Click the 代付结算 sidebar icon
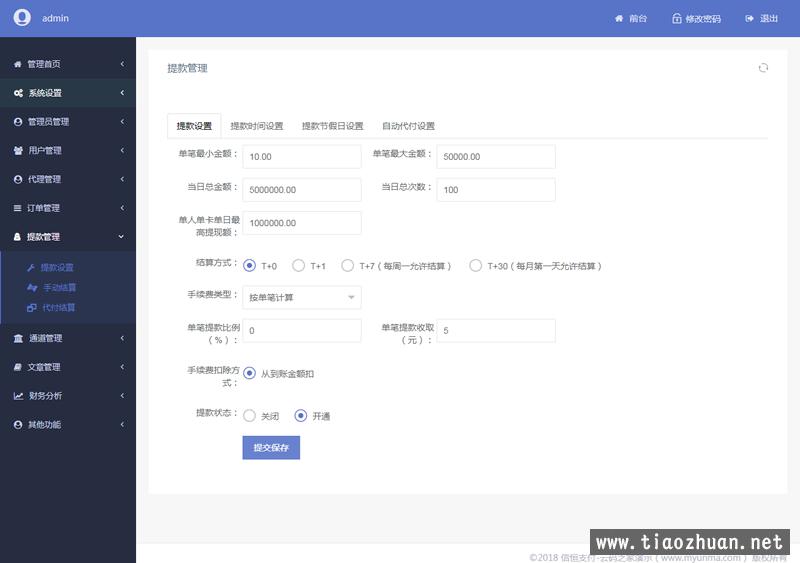Screen dimensions: 800x563 point(31,308)
